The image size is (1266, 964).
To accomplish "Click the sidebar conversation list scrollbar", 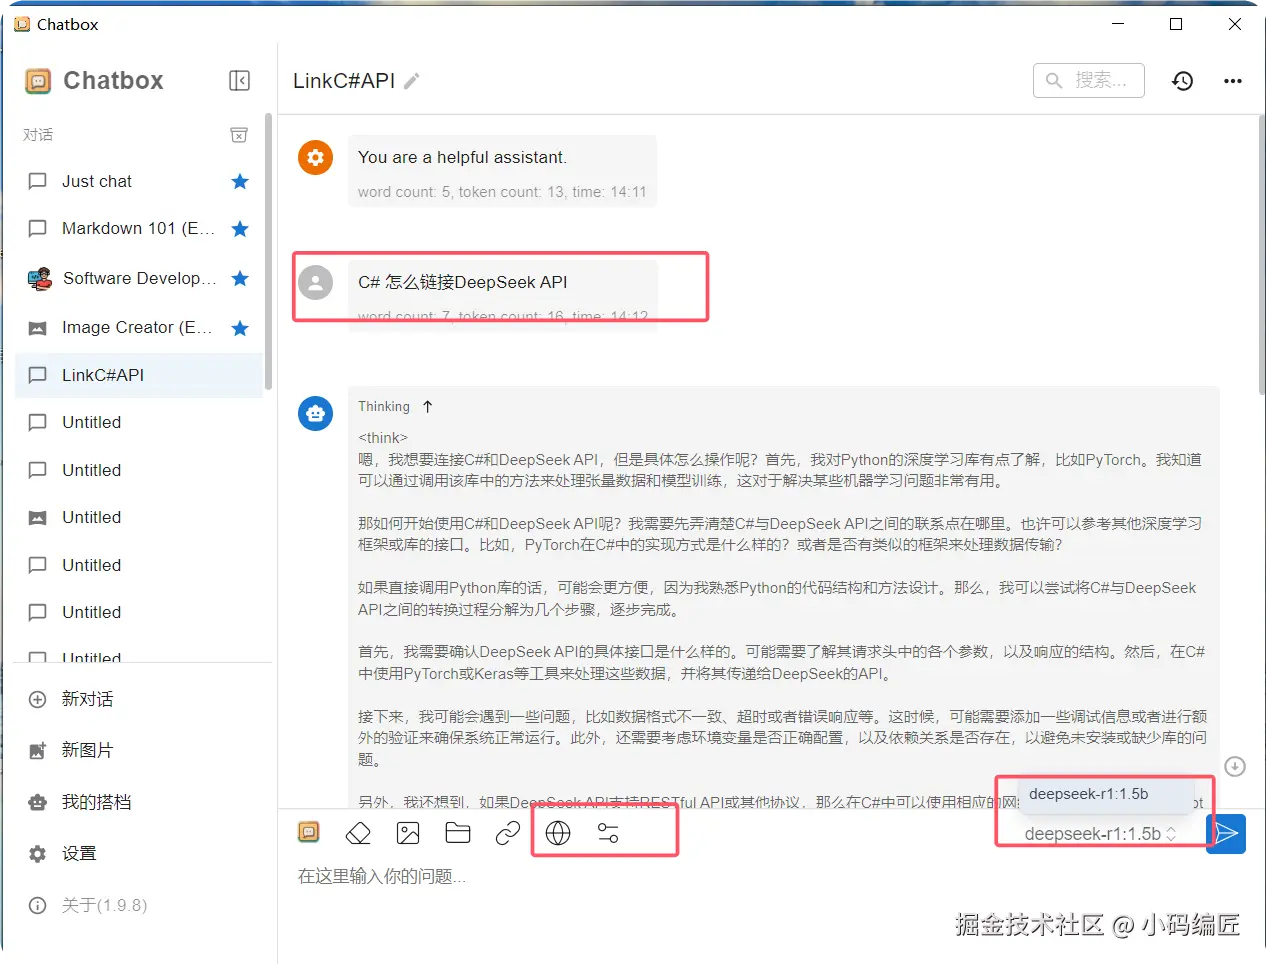I will point(268,252).
